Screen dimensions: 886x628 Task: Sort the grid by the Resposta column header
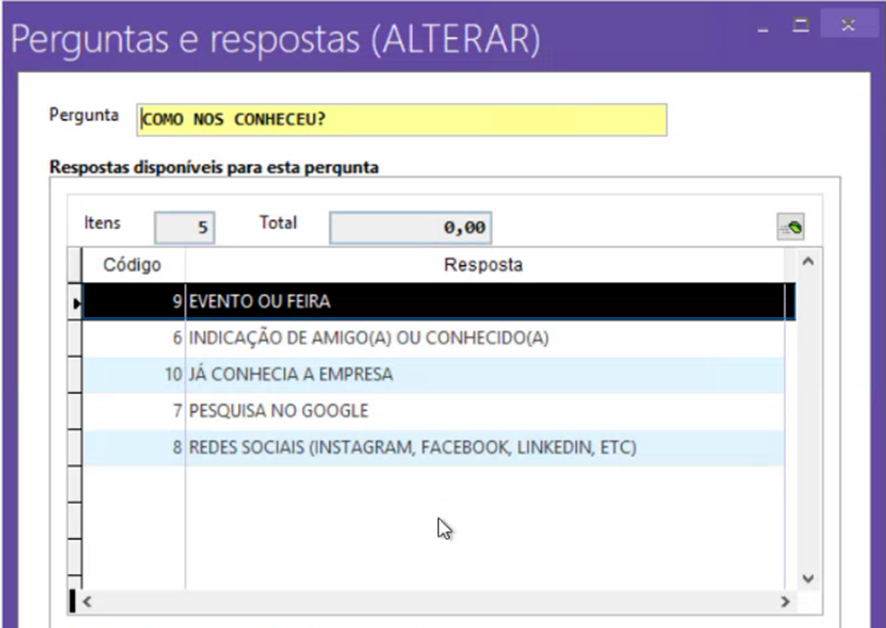(484, 265)
